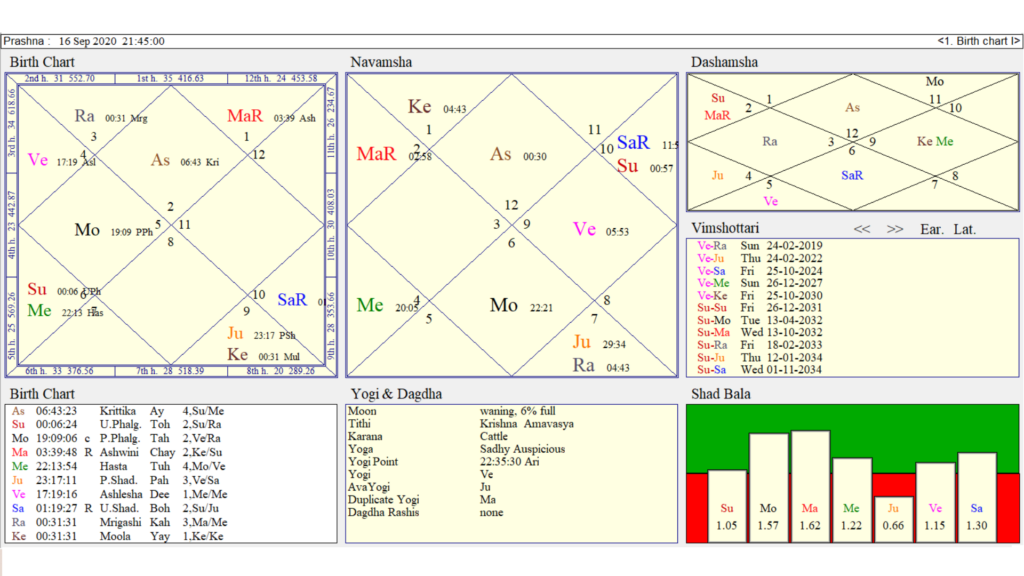Viewport: 1024px width, 576px height.
Task: Select the Su-Su dasha row dated 26-12-2031
Action: click(x=760, y=308)
